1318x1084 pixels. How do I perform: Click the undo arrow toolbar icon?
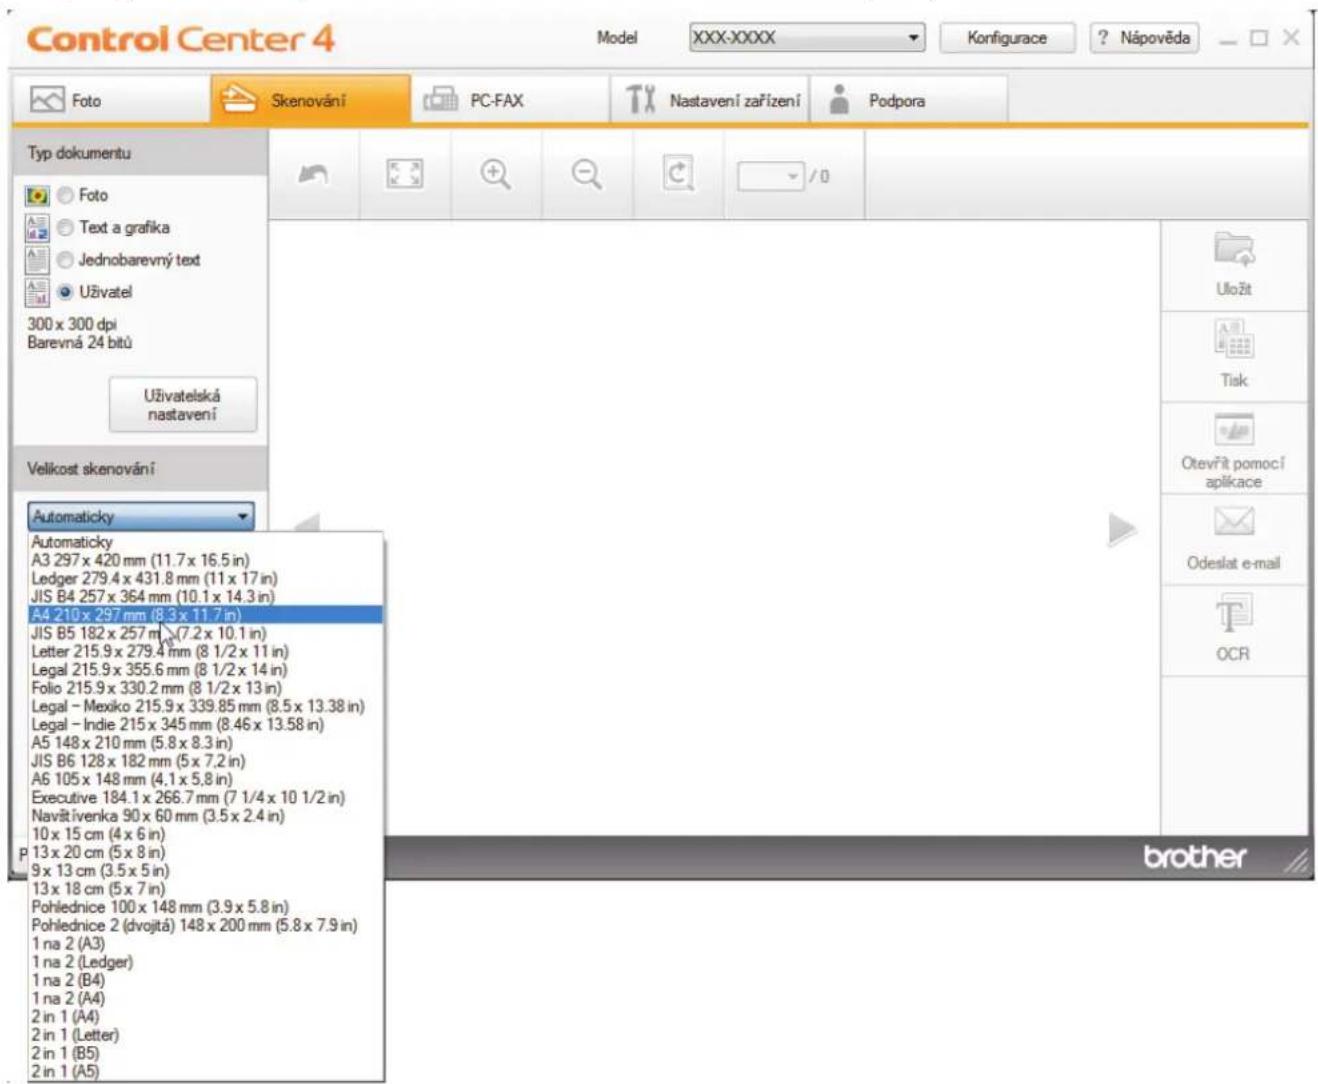(x=314, y=175)
